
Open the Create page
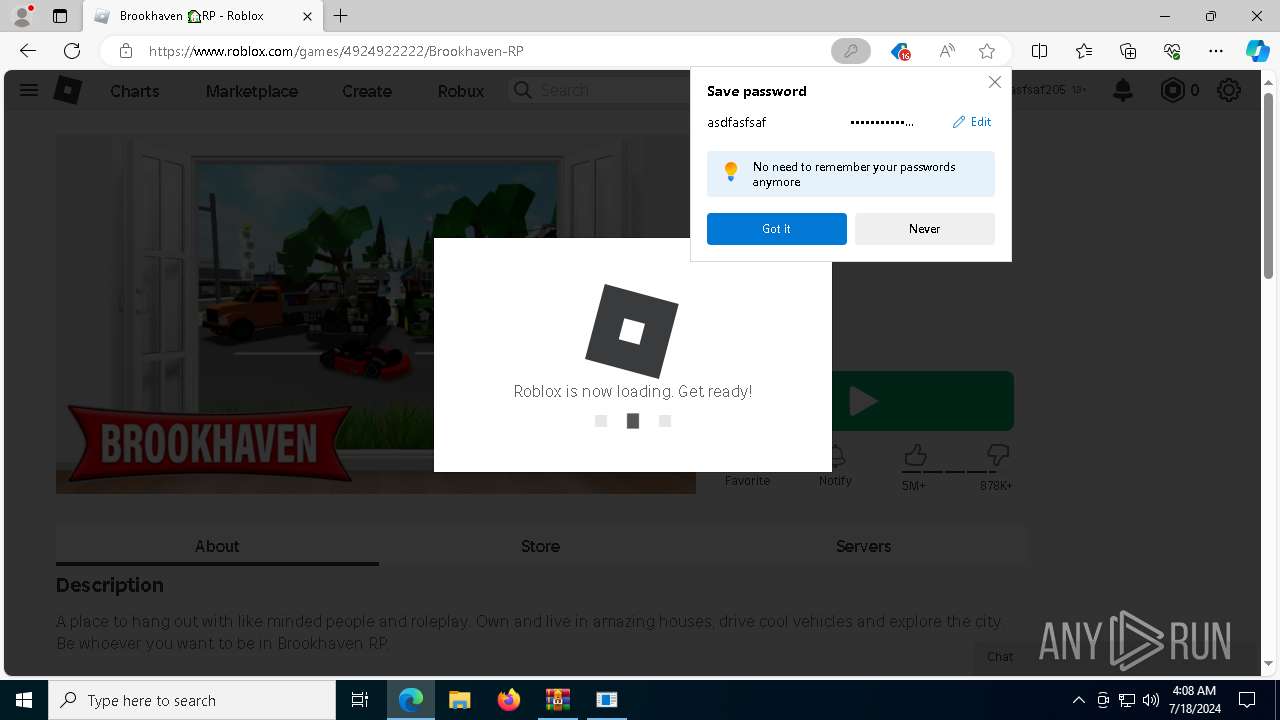click(367, 91)
